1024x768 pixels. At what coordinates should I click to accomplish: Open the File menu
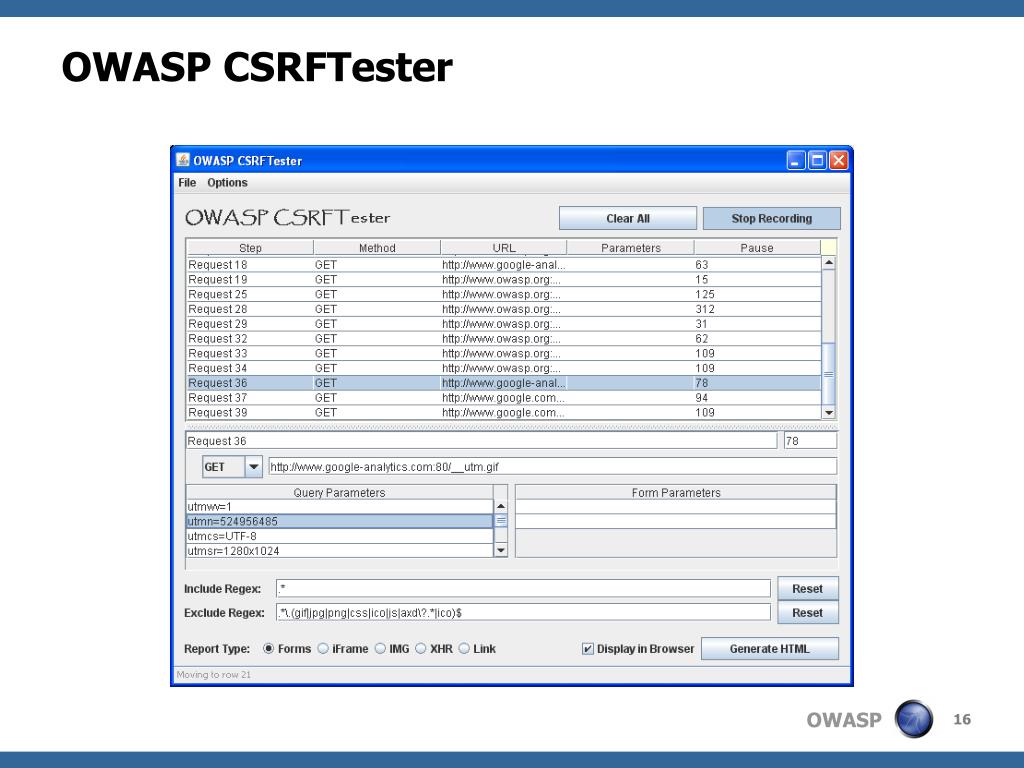[187, 183]
